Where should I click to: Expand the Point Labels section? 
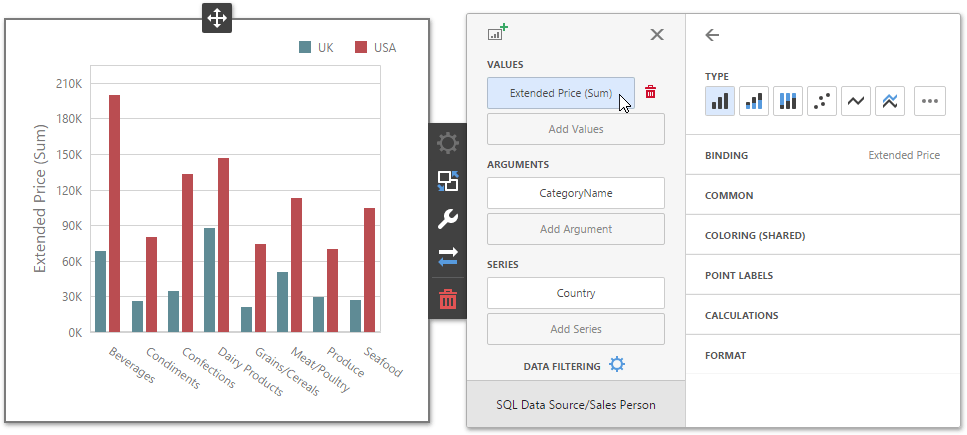825,276
